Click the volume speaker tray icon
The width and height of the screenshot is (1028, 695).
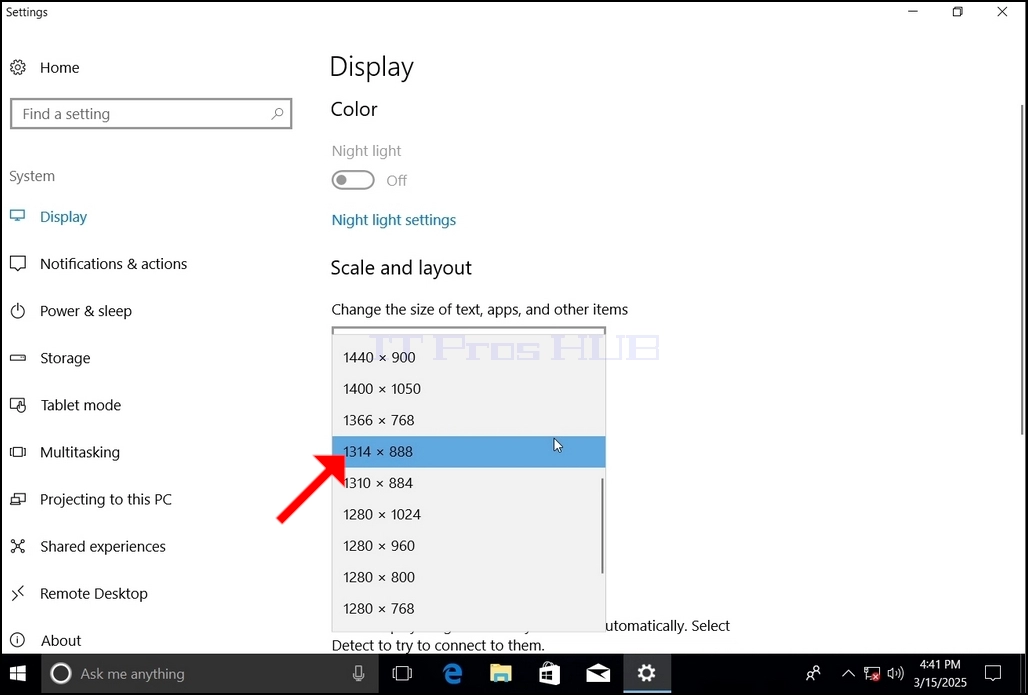tap(895, 673)
